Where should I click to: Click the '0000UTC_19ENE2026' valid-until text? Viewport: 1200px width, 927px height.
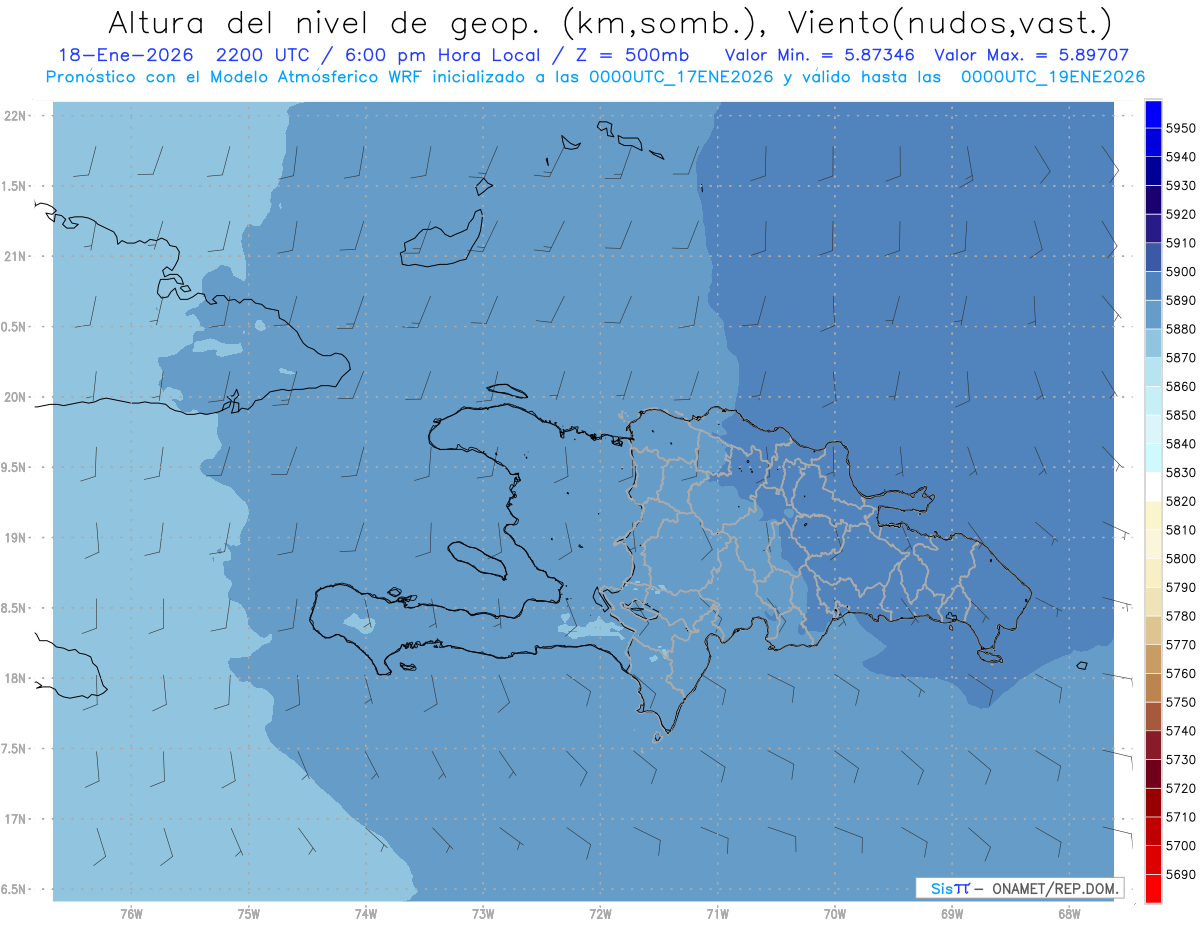pyautogui.click(x=1052, y=77)
